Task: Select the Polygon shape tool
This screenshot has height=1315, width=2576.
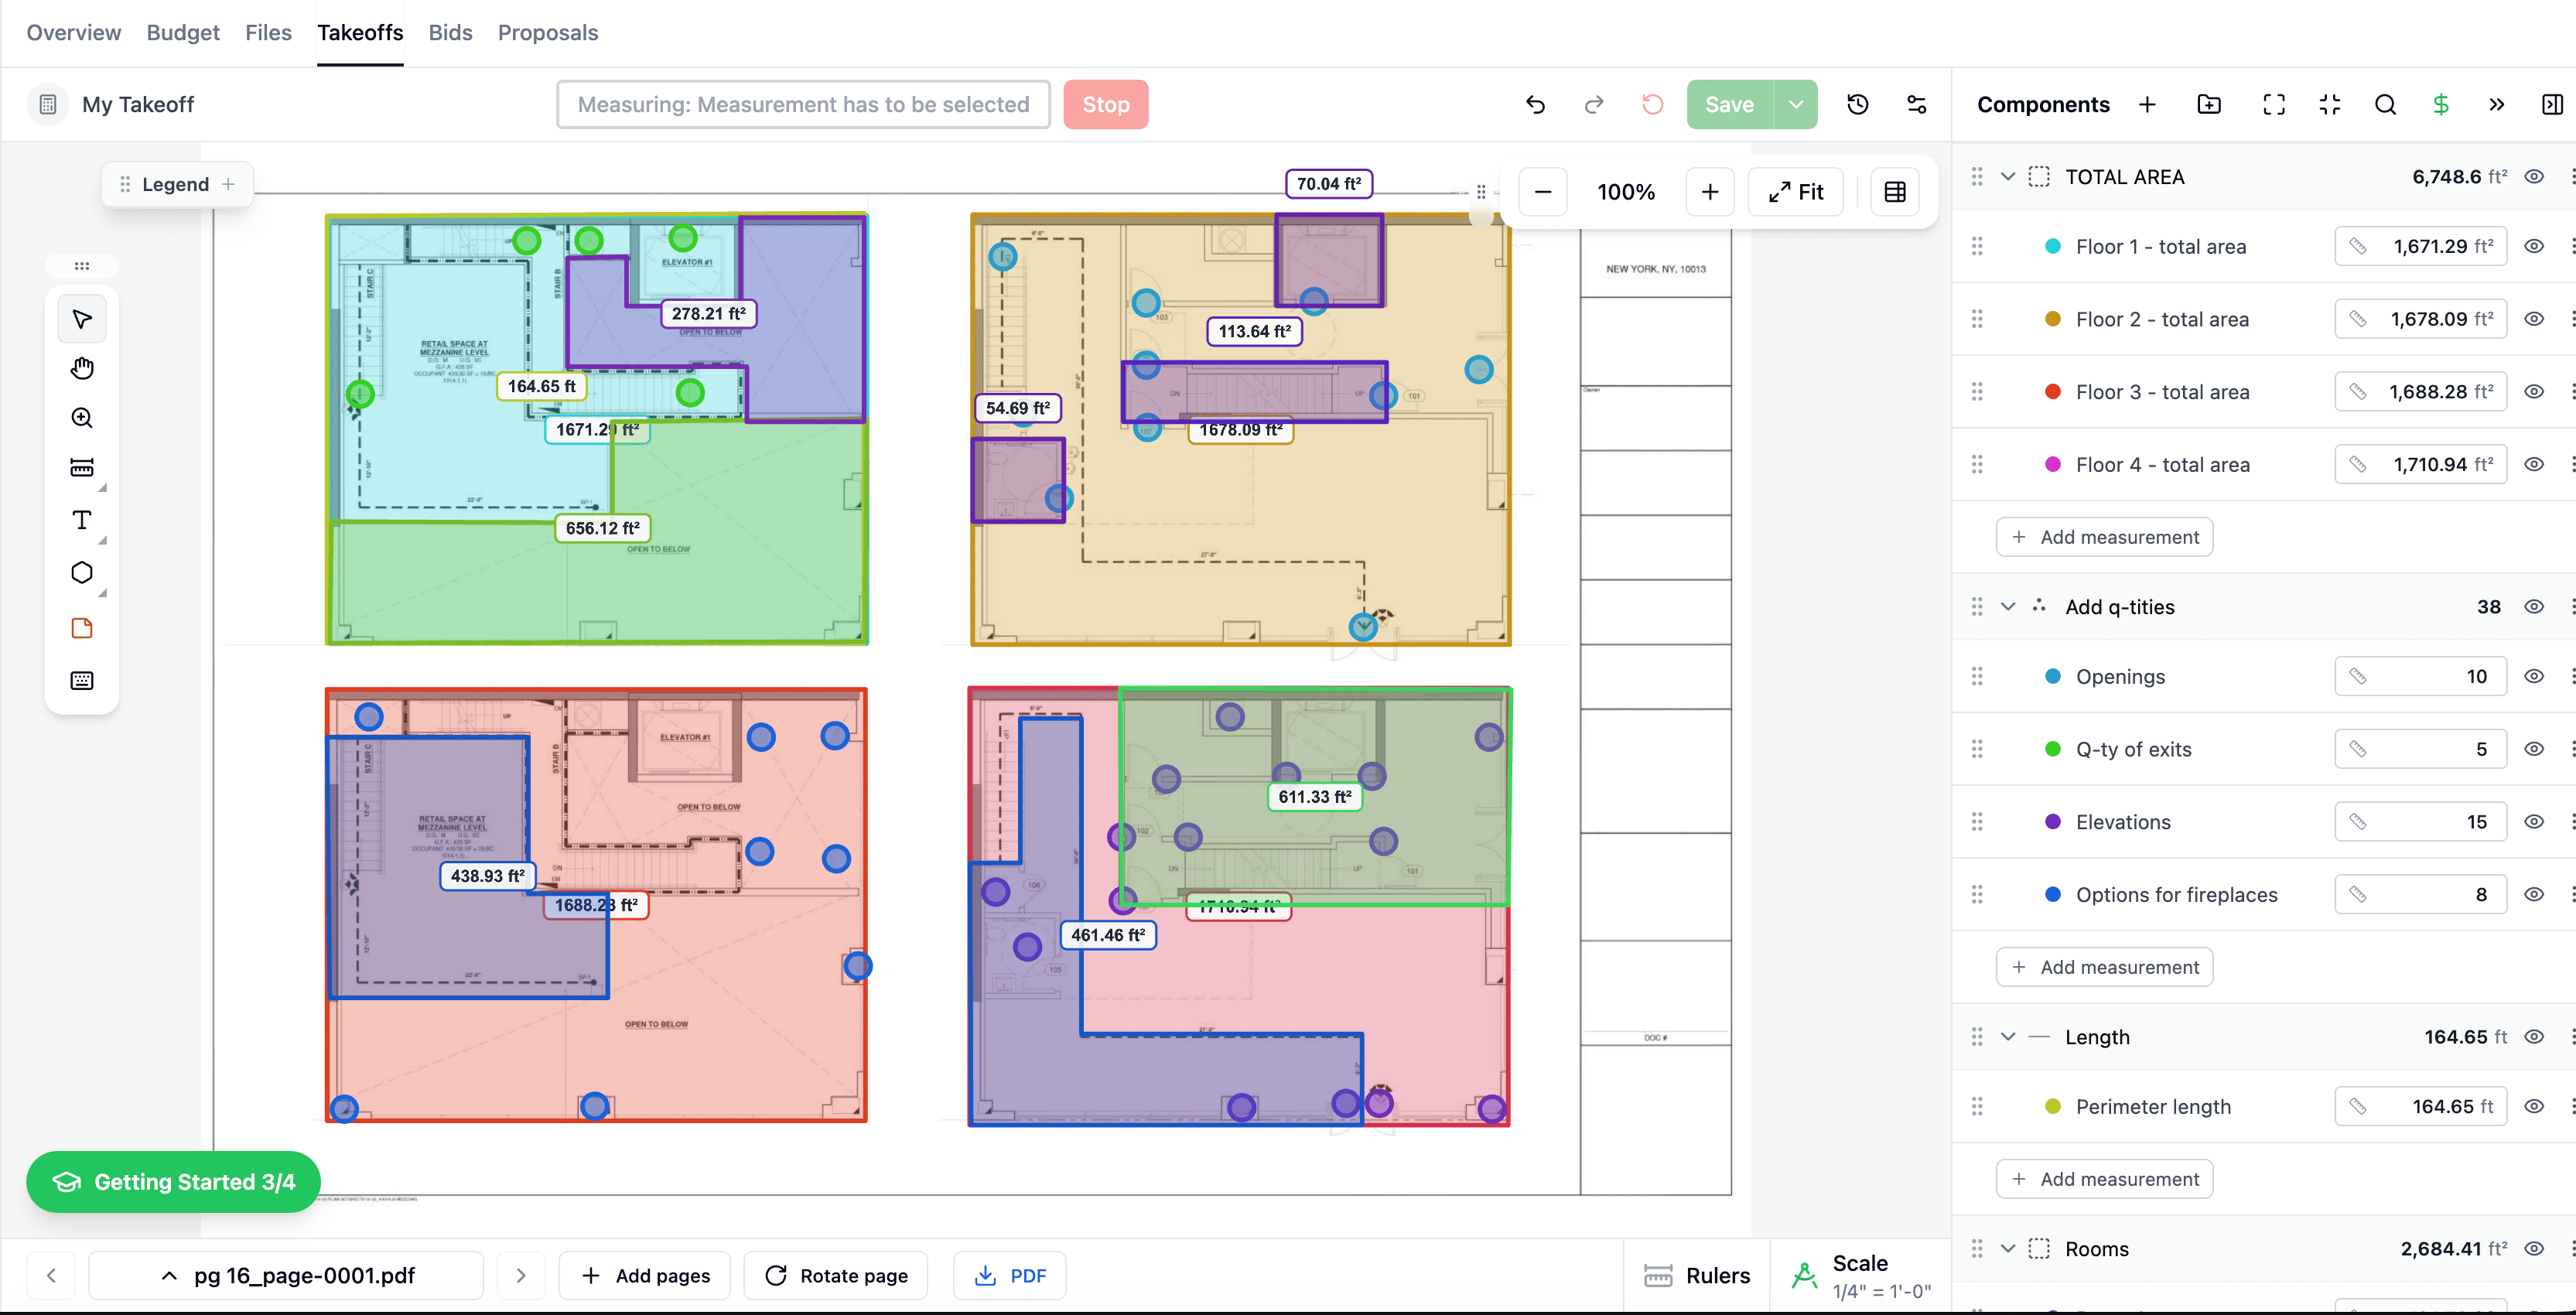Action: click(x=81, y=572)
